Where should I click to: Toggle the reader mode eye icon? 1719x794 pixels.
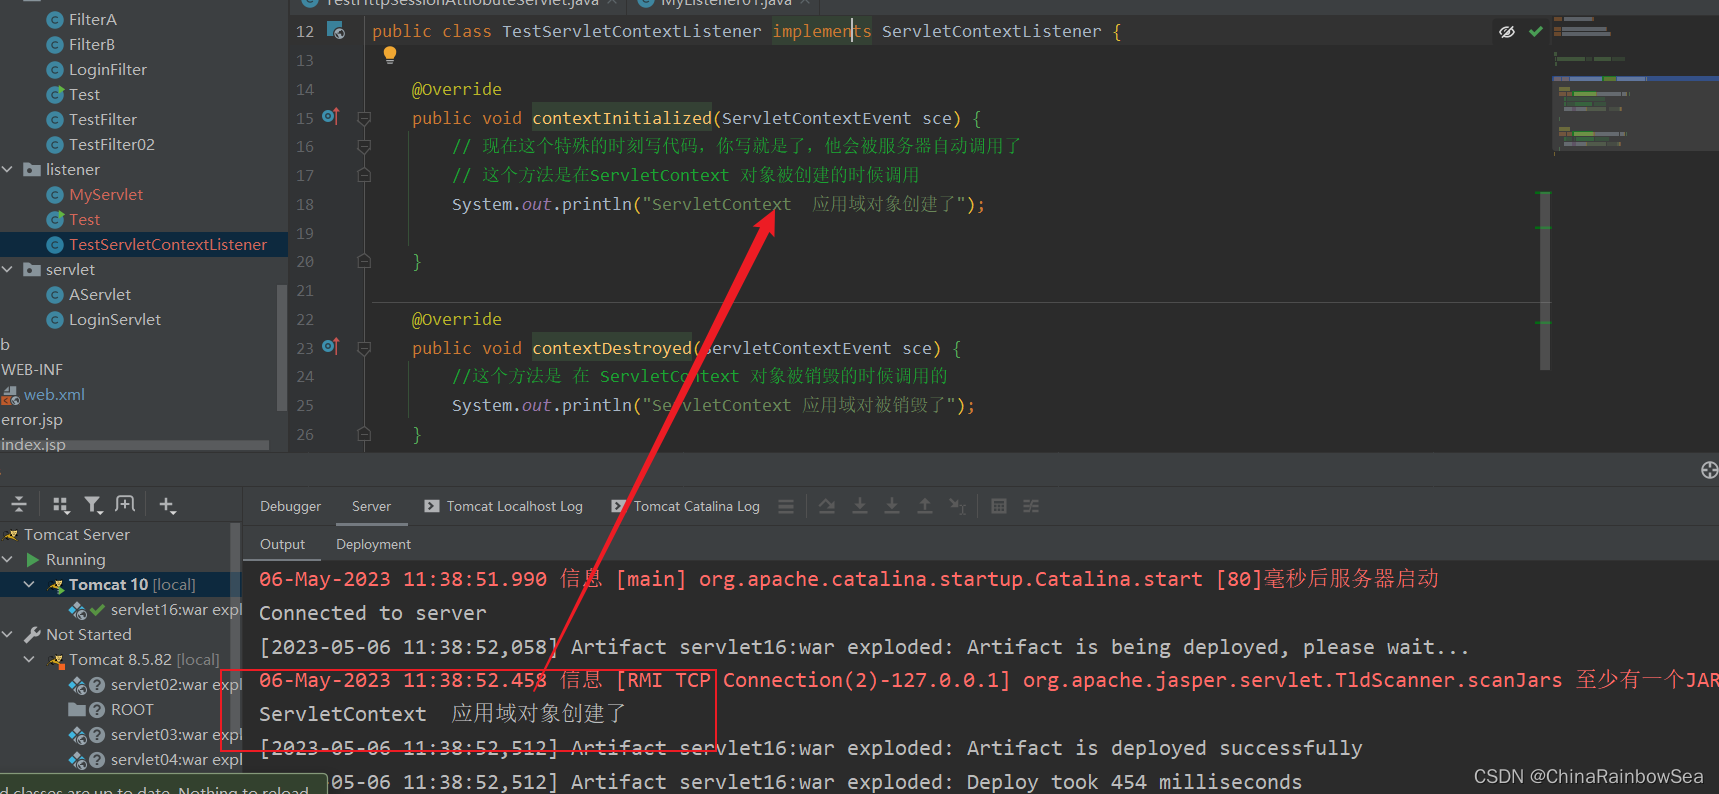point(1507,32)
